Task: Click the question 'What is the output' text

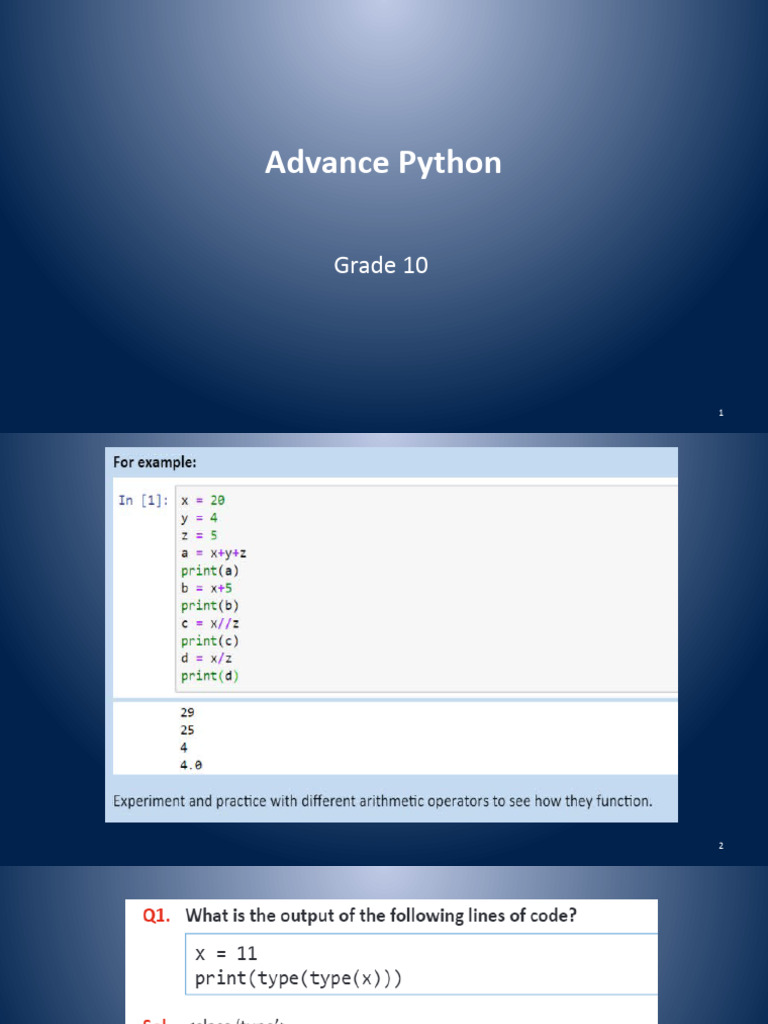Action: click(x=381, y=916)
